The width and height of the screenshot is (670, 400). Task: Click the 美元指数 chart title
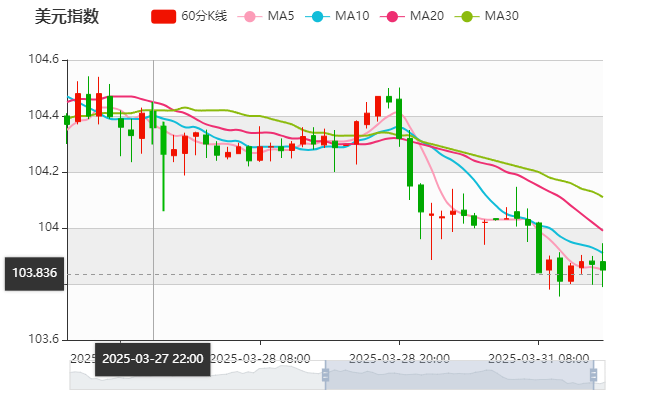(x=66, y=16)
